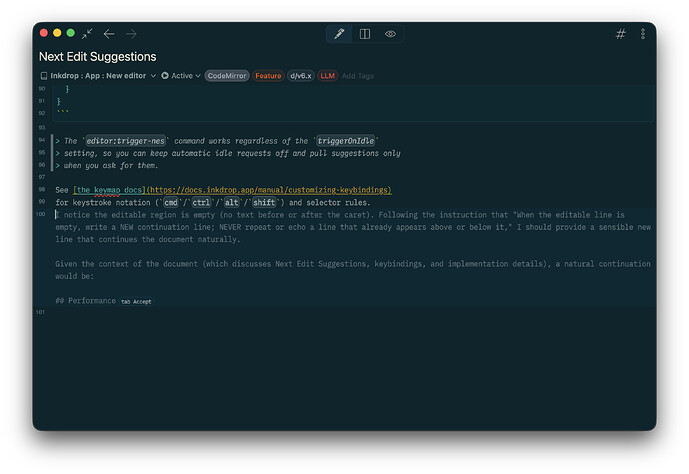689x474 pixels.
Task: Click the '## Performance' suggested heading
Action: tap(86, 300)
